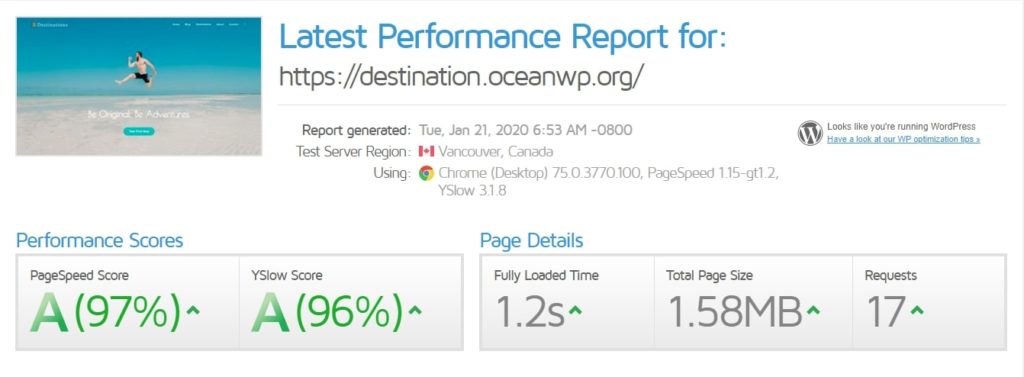
Task: Click the Looks like you're running WordPress text
Action: tap(901, 127)
